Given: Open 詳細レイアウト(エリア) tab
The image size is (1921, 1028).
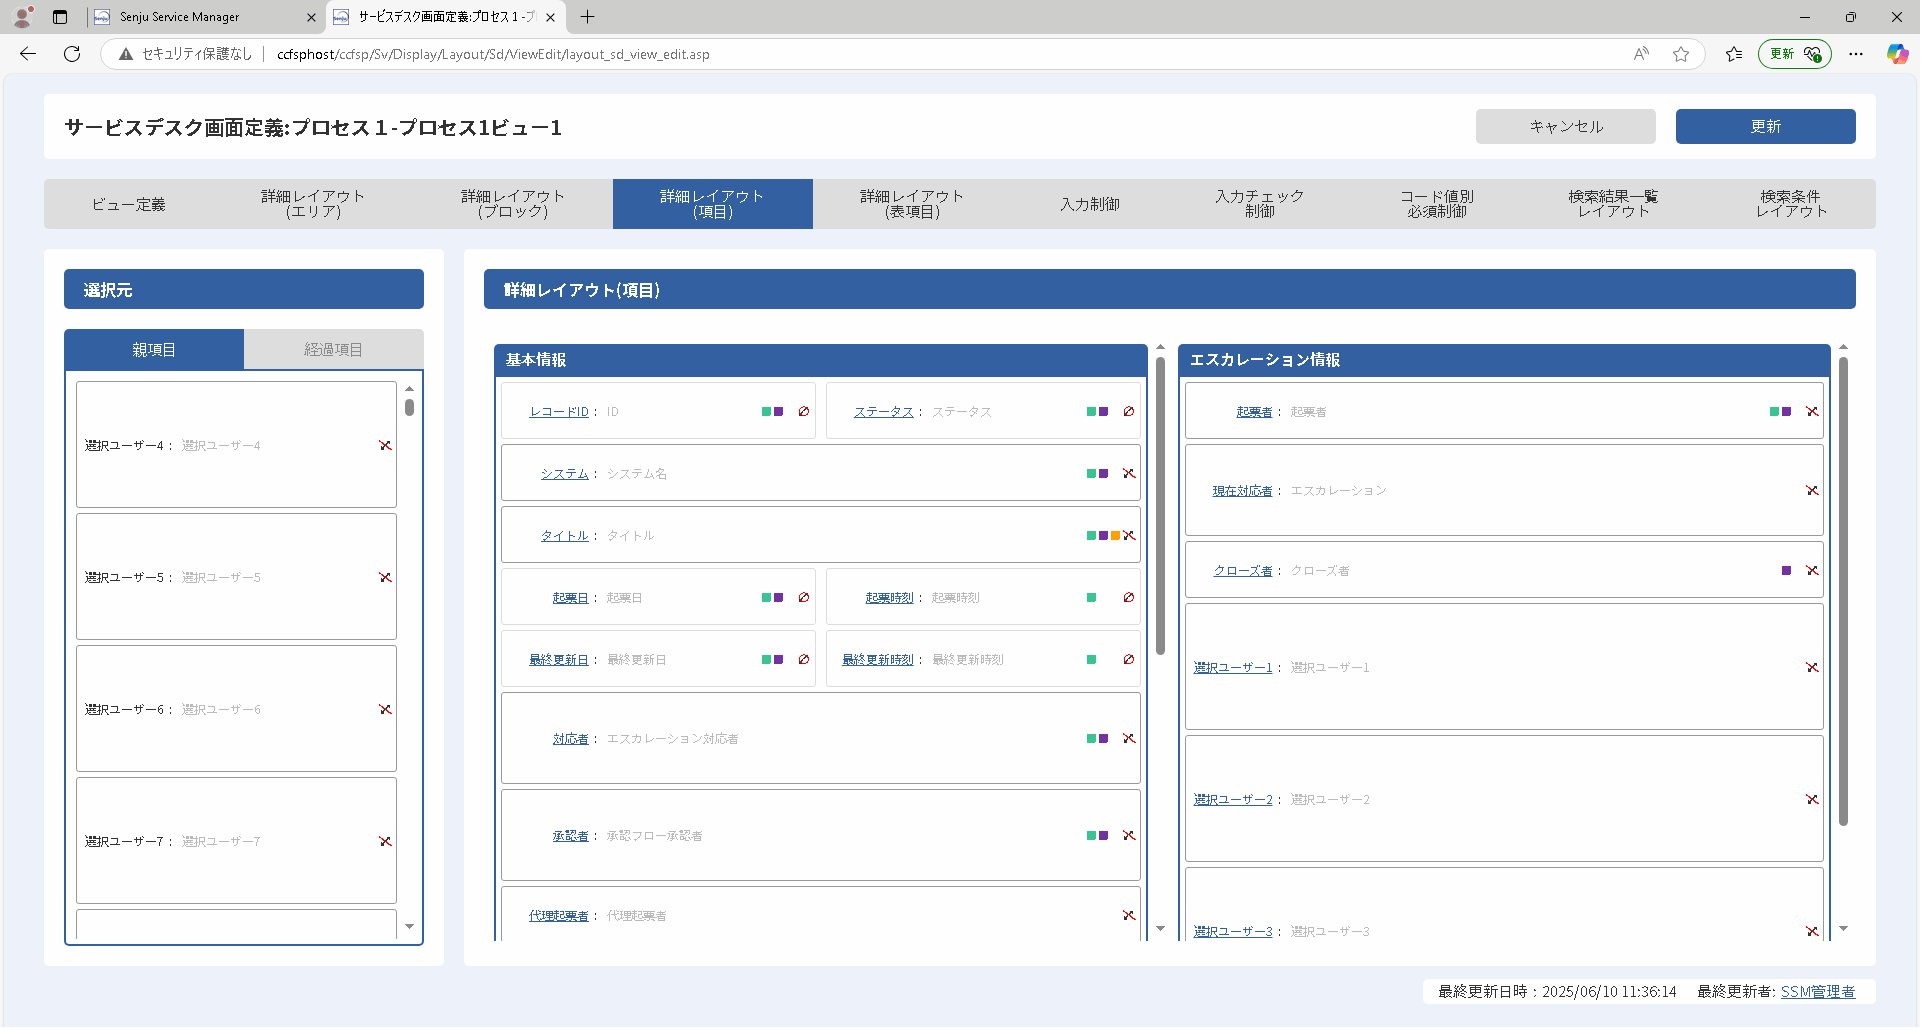Looking at the screenshot, I should tap(313, 204).
